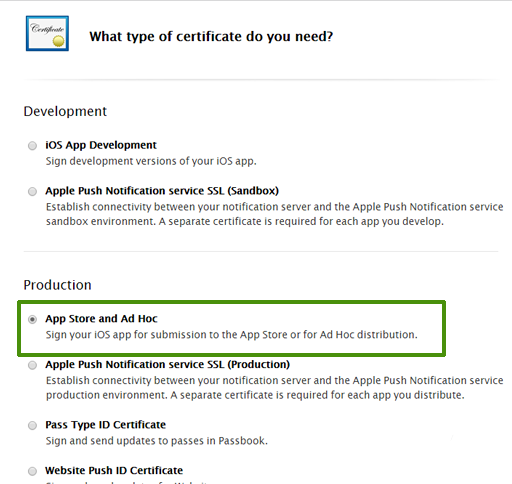Click the 'iOS App Development' label
The width and height of the screenshot is (512, 484).
[101, 145]
